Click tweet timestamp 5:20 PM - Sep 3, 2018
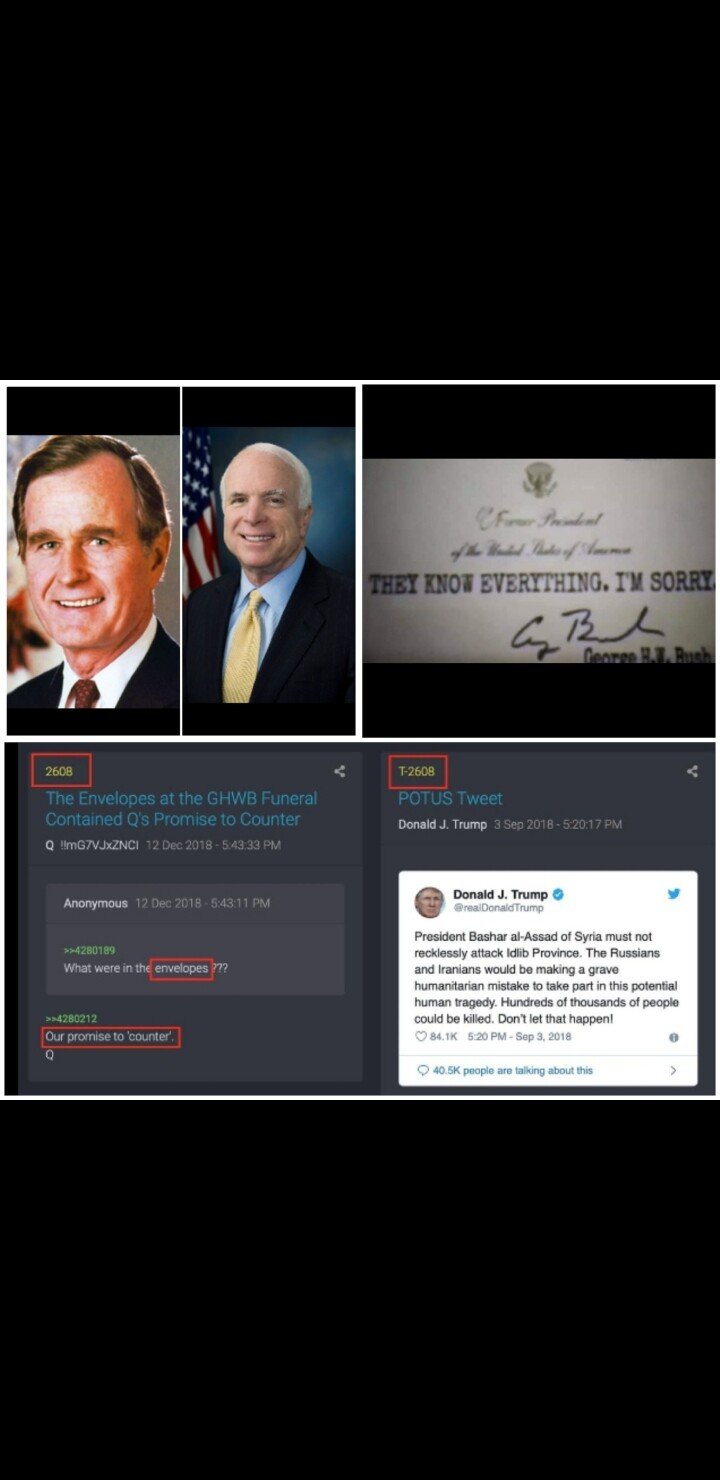Screen dimensions: 720x1480 coord(519,1037)
